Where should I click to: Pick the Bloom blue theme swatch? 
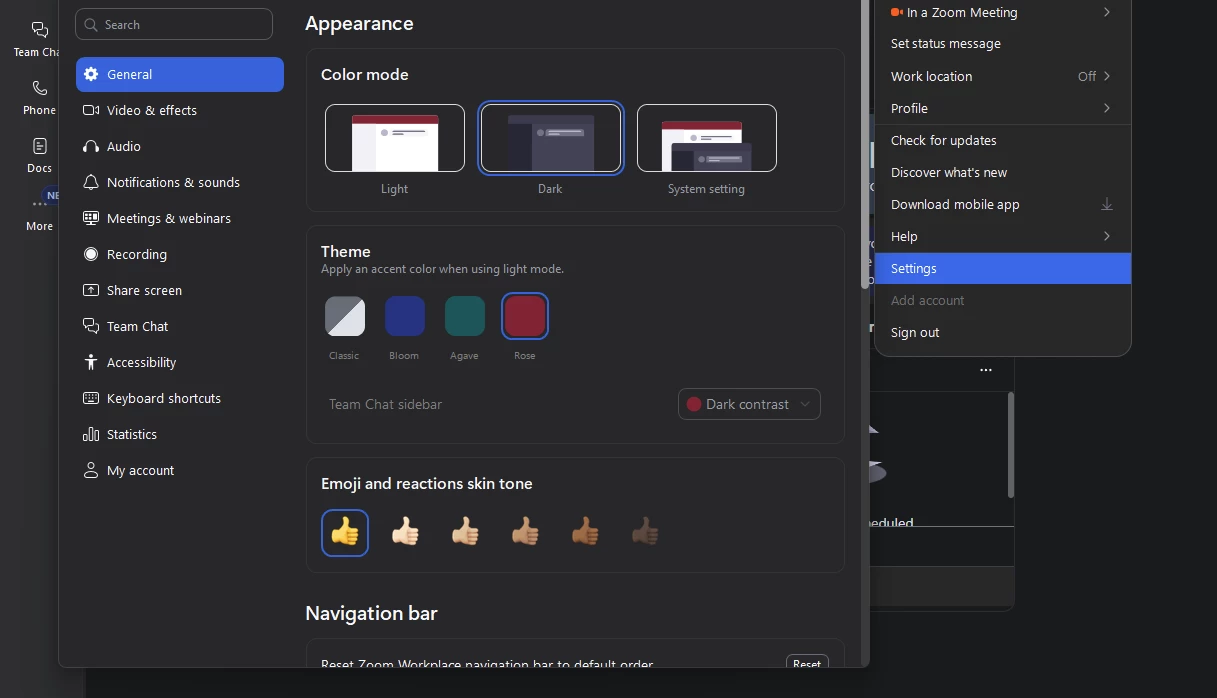click(405, 316)
